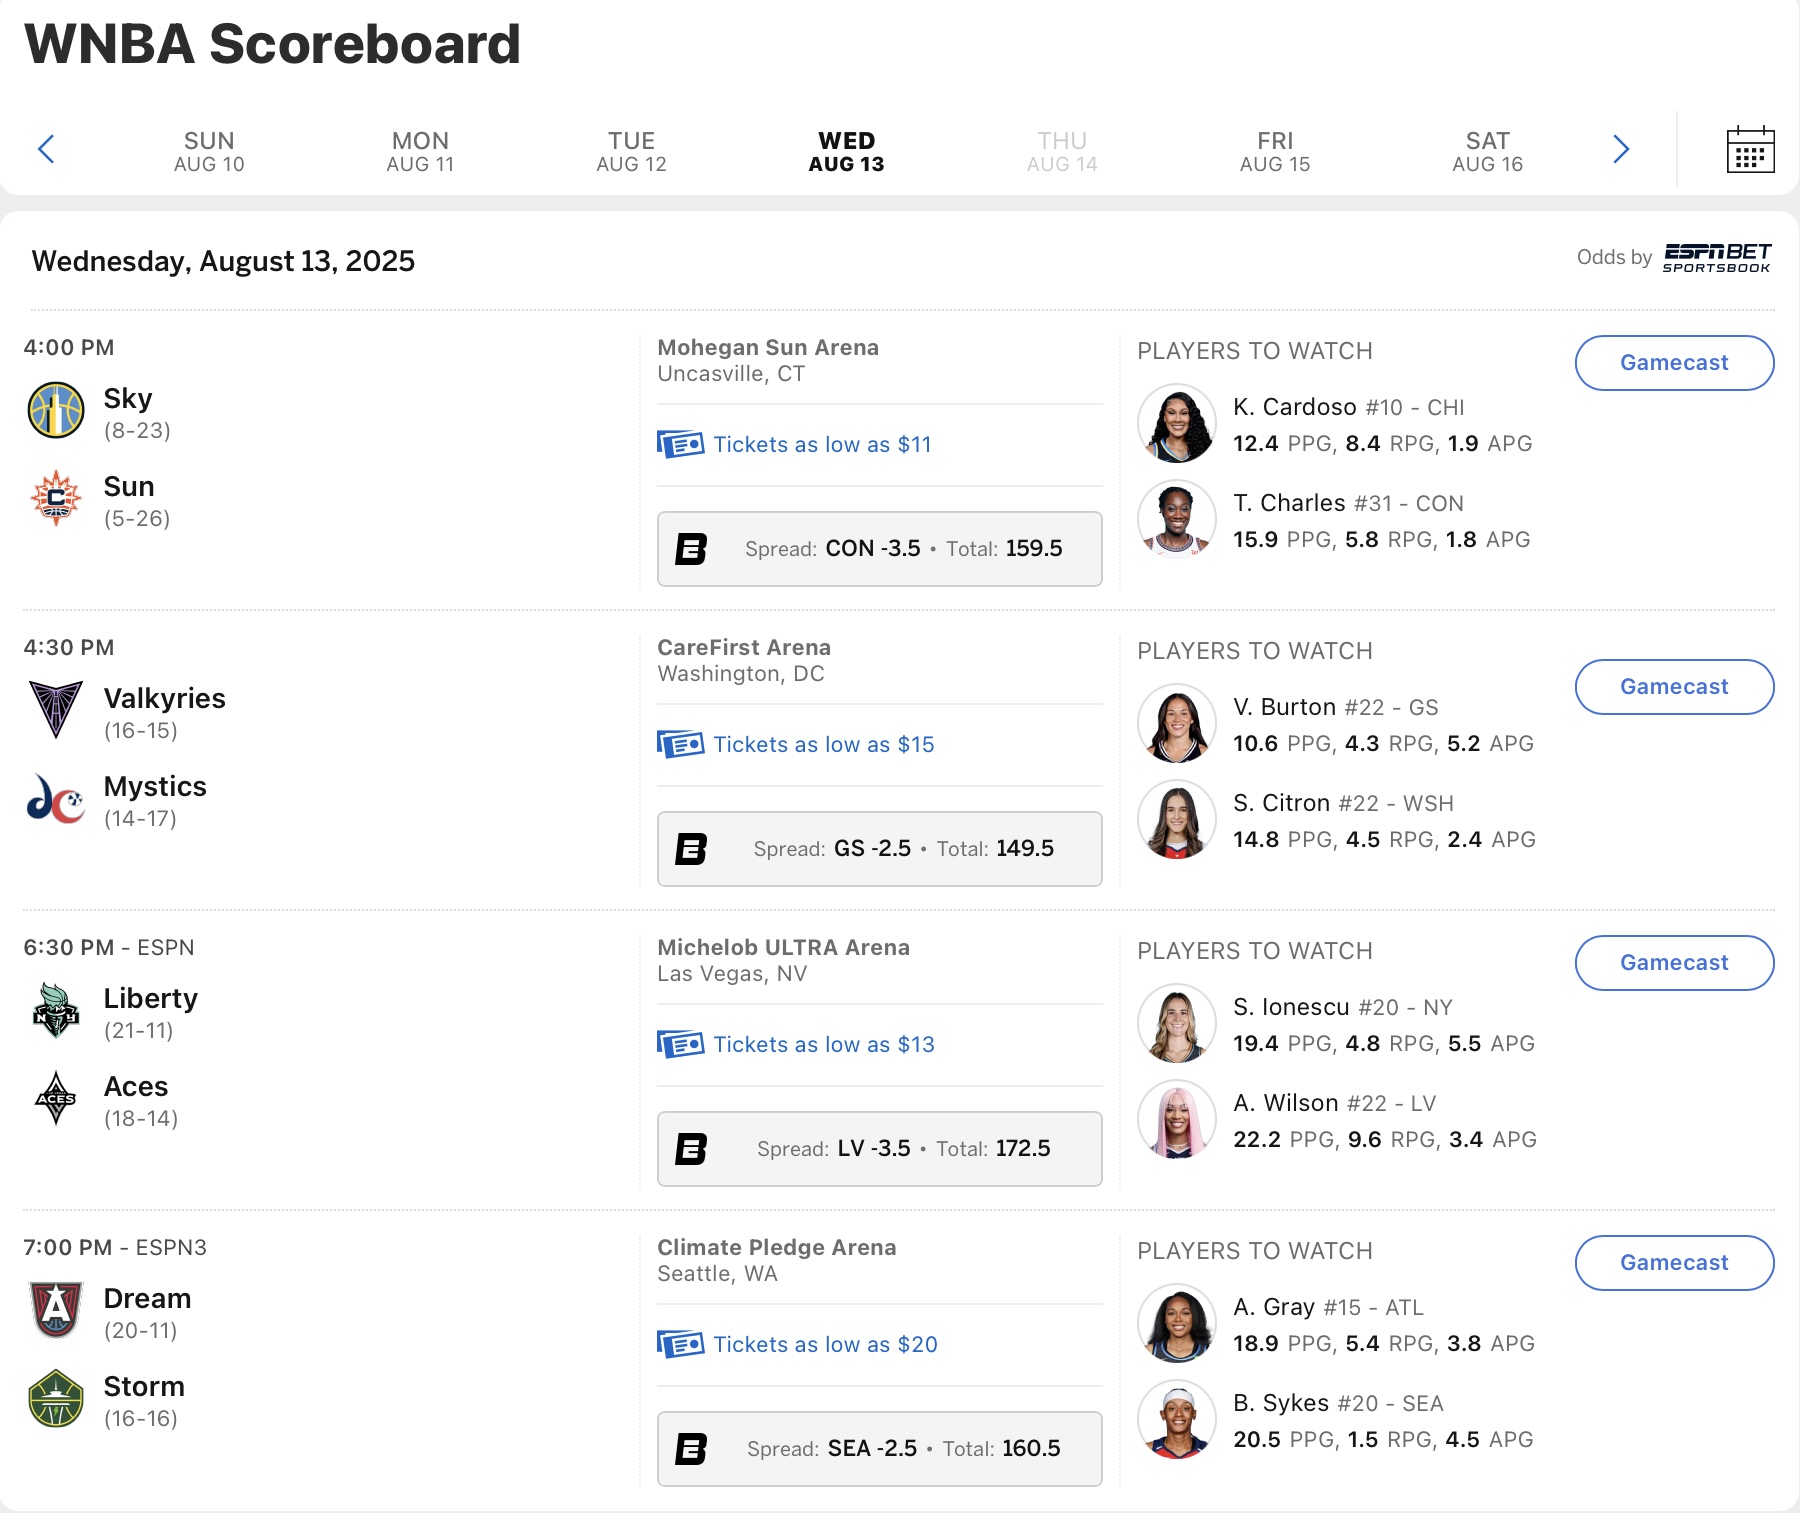
Task: Open the ESPN BET Sportsbook logo link
Action: coord(1717,257)
